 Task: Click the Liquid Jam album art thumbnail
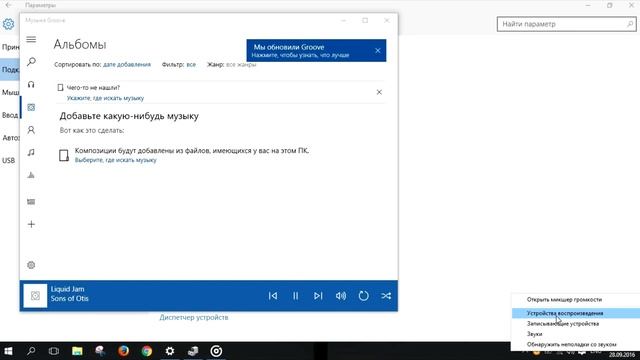[35, 296]
